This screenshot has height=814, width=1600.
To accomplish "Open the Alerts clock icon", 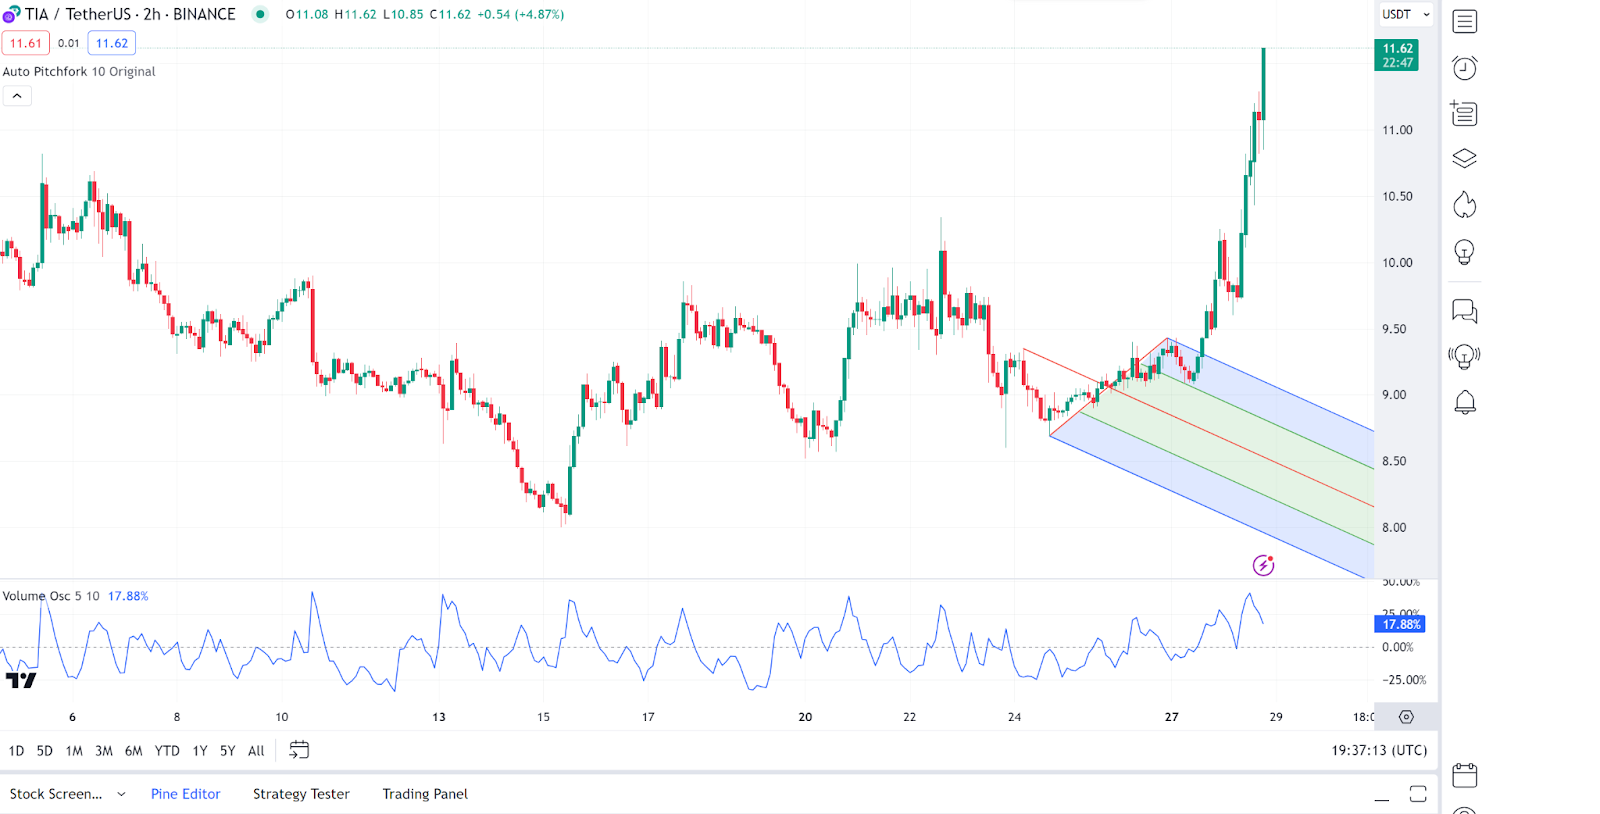I will (x=1464, y=67).
